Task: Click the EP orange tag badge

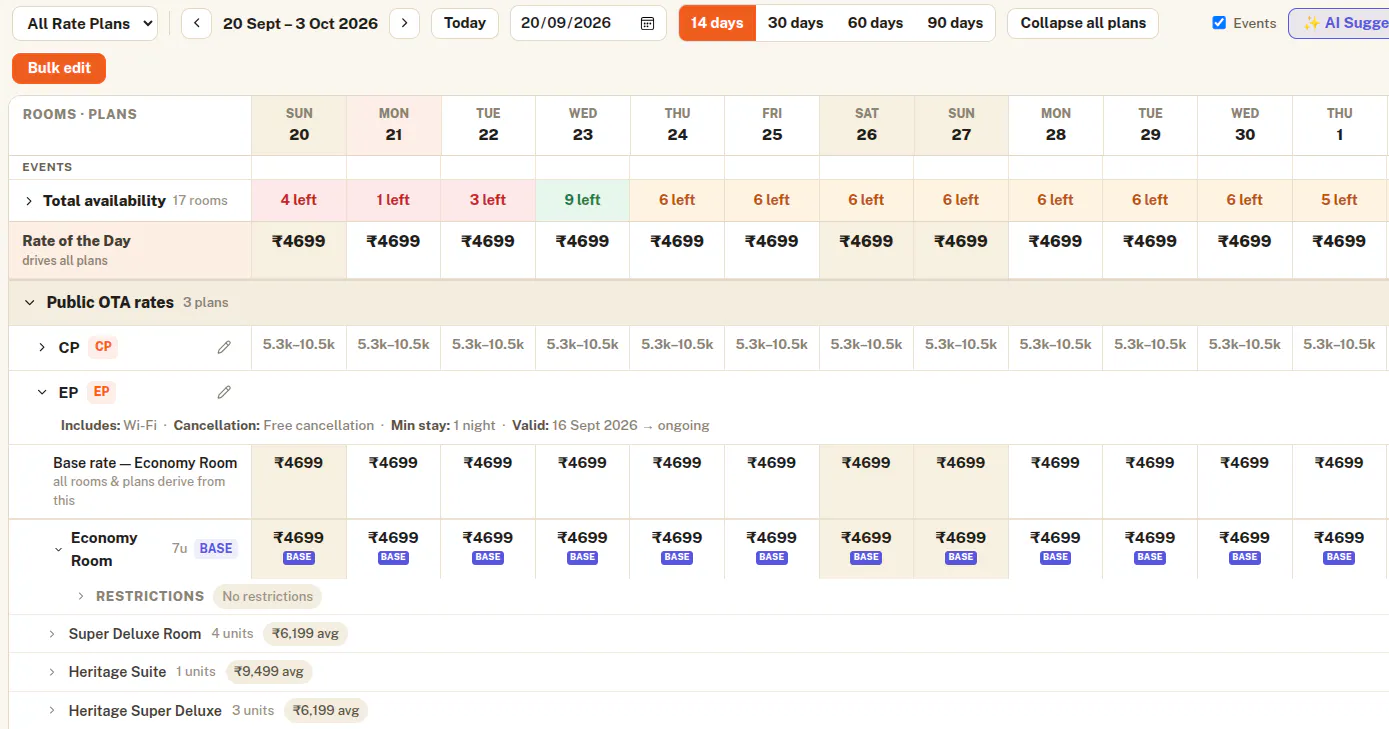Action: 101,392
